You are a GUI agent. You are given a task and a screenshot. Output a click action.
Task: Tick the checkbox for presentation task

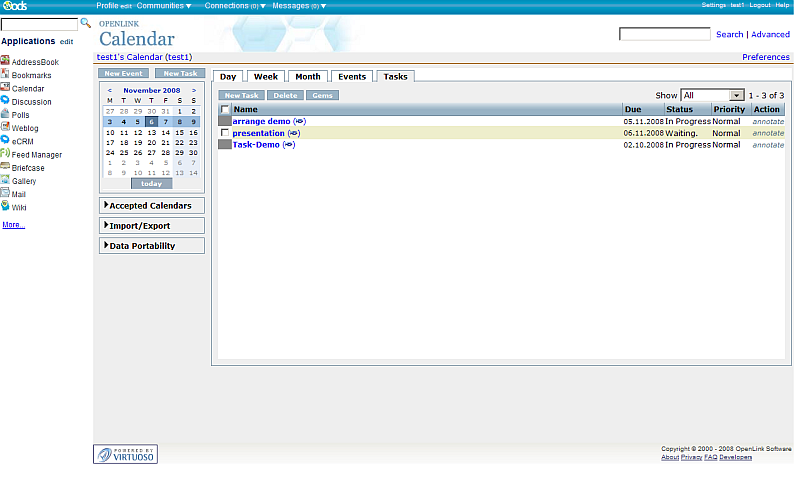click(225, 133)
